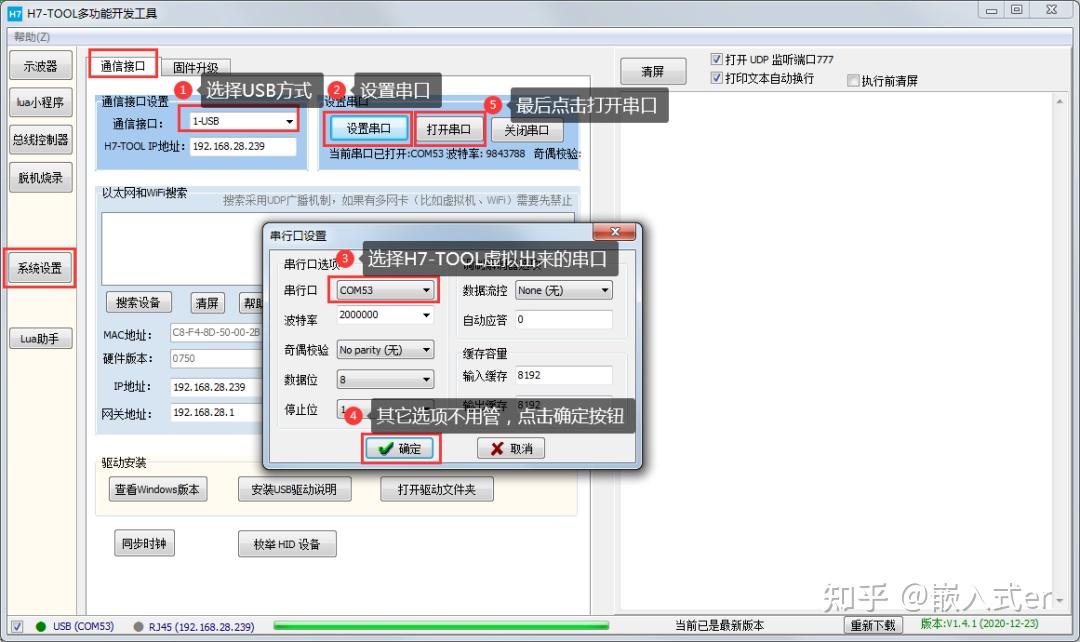Click the green progress bar at bottom
The image size is (1080, 642).
tap(440, 626)
